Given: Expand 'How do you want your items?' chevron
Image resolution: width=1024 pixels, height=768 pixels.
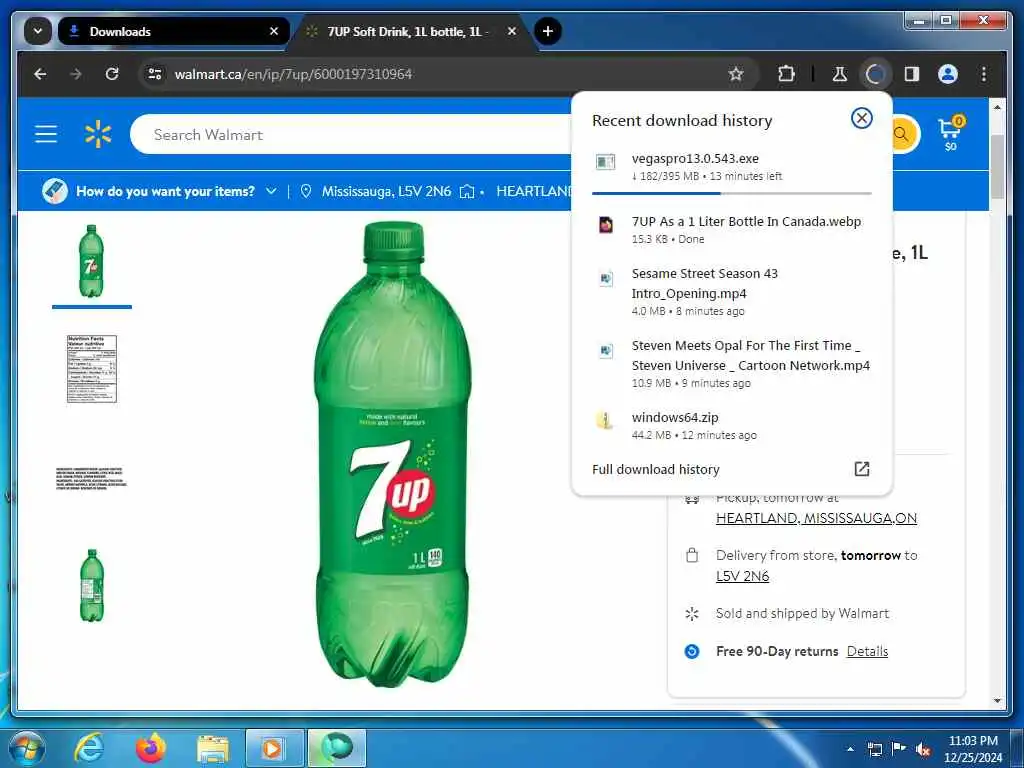Looking at the screenshot, I should (270, 191).
